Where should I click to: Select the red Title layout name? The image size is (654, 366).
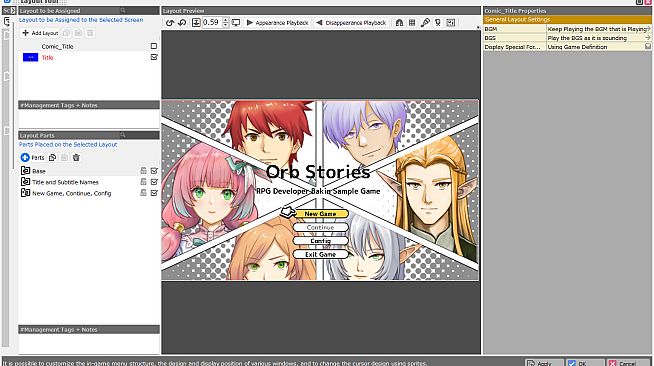pyautogui.click(x=47, y=58)
